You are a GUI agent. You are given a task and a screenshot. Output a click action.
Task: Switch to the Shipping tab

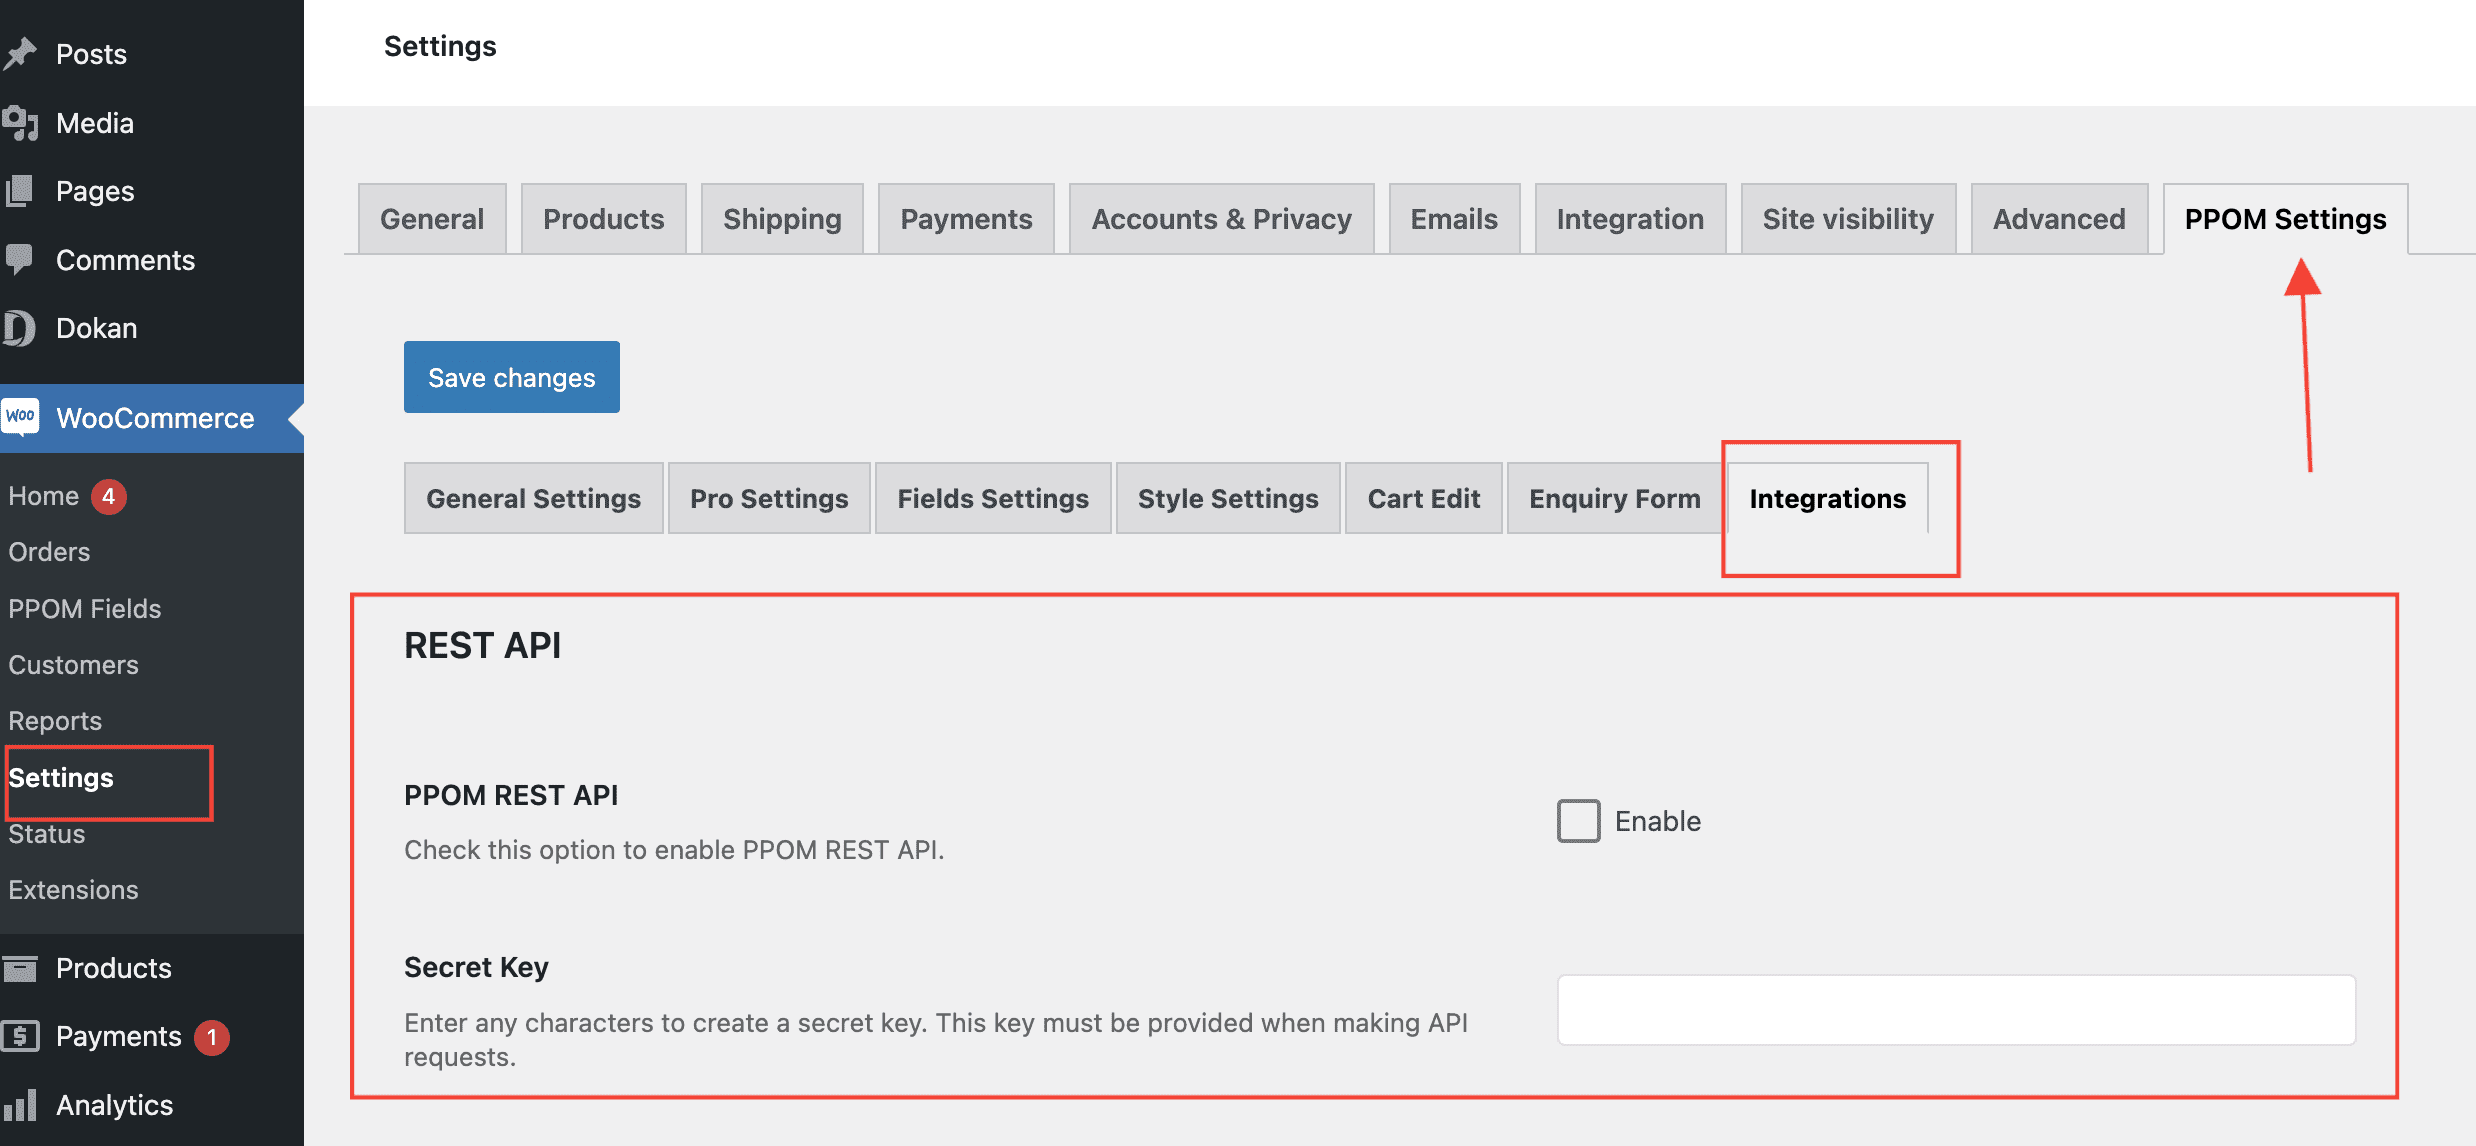(782, 219)
